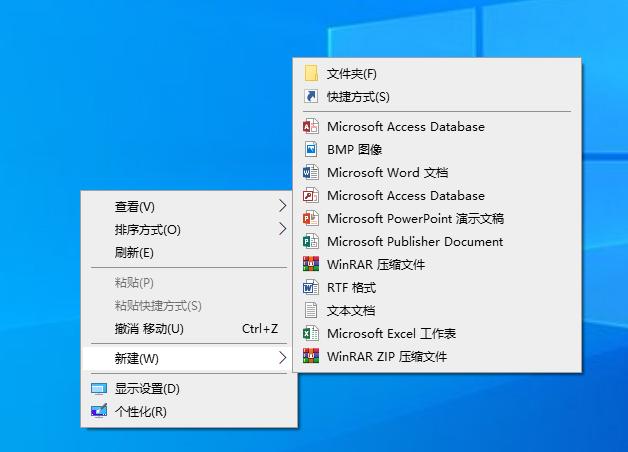Click the BMP 图像 picture icon
The width and height of the screenshot is (628, 452).
[311, 149]
